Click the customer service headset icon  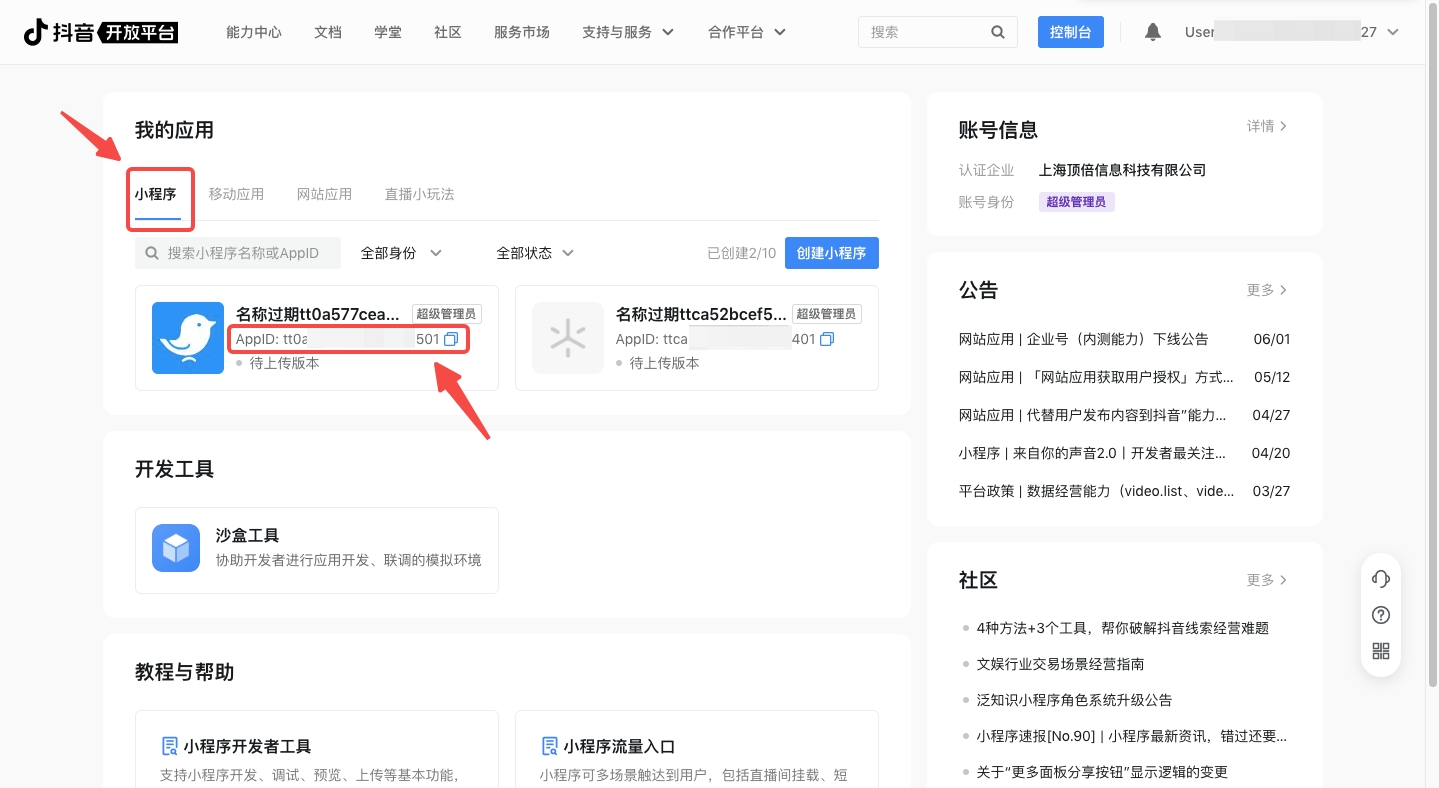click(1381, 579)
